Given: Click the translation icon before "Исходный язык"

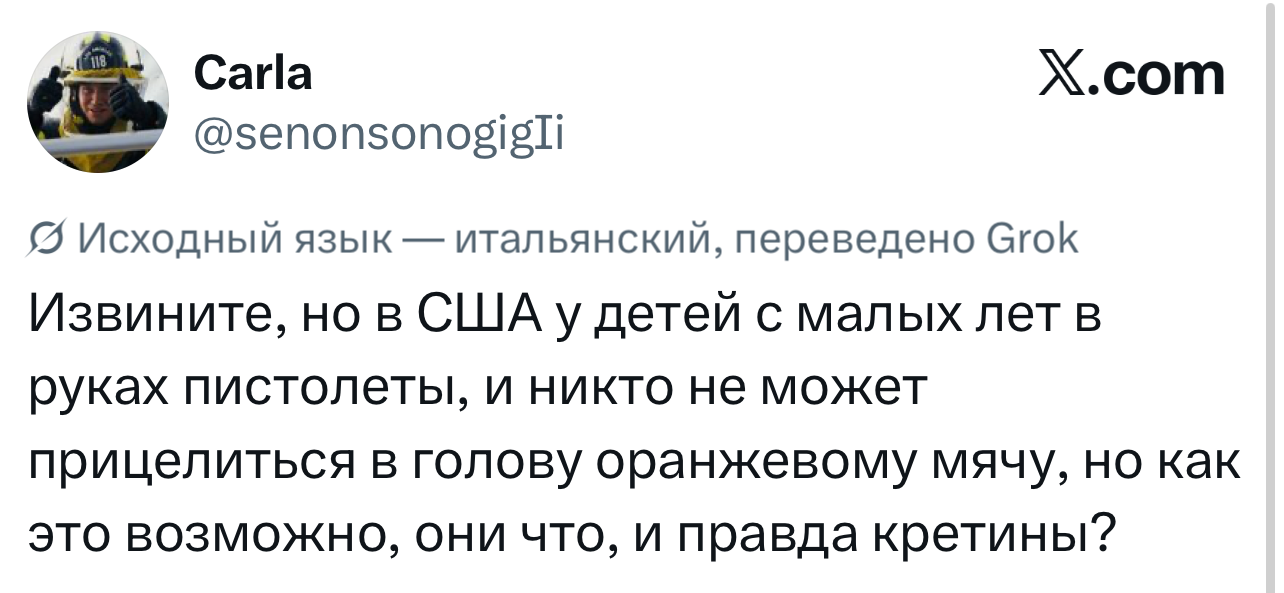Looking at the screenshot, I should (x=47, y=240).
